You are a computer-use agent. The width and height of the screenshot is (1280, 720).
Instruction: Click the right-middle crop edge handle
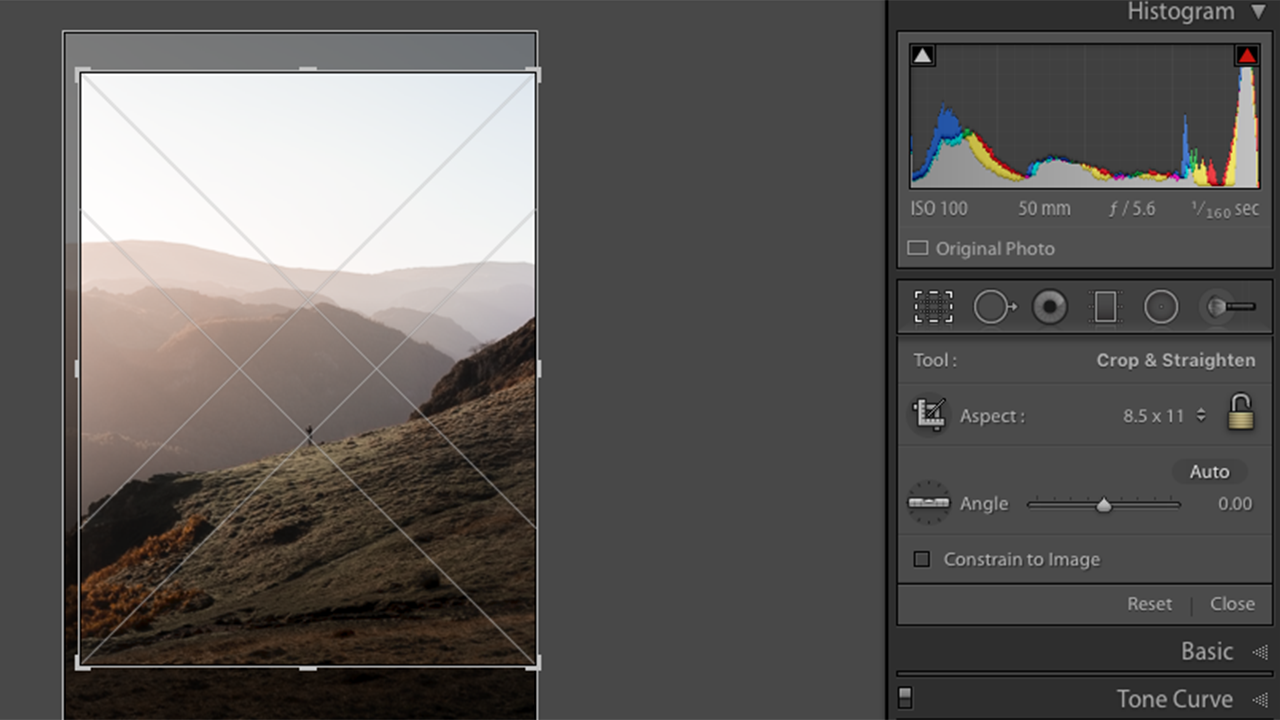(x=538, y=369)
